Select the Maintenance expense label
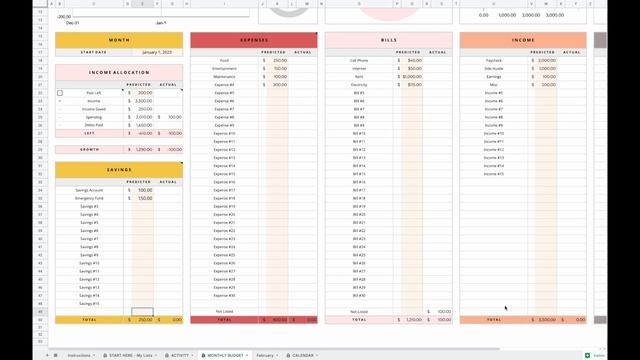The height and width of the screenshot is (360, 640). coord(224,77)
